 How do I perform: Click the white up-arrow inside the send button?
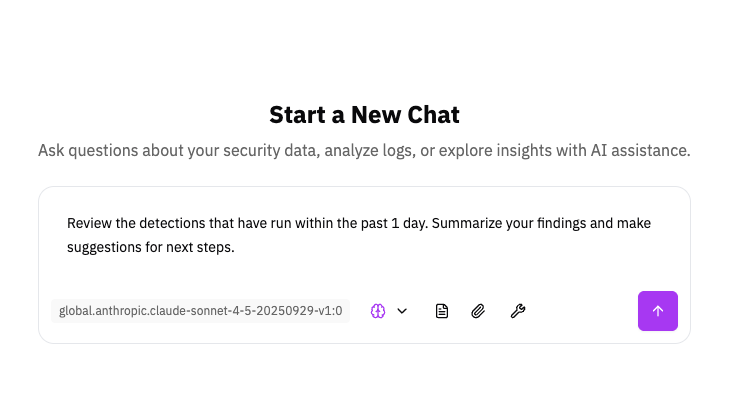pyautogui.click(x=657, y=311)
